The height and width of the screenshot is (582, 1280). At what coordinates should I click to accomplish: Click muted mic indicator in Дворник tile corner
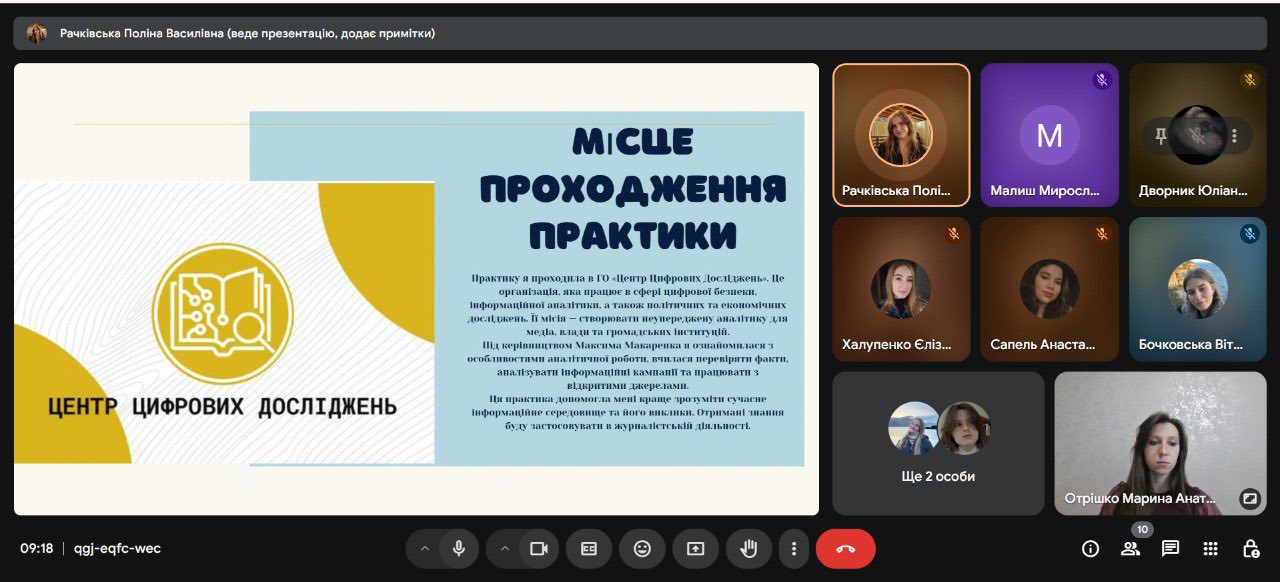tap(1250, 80)
